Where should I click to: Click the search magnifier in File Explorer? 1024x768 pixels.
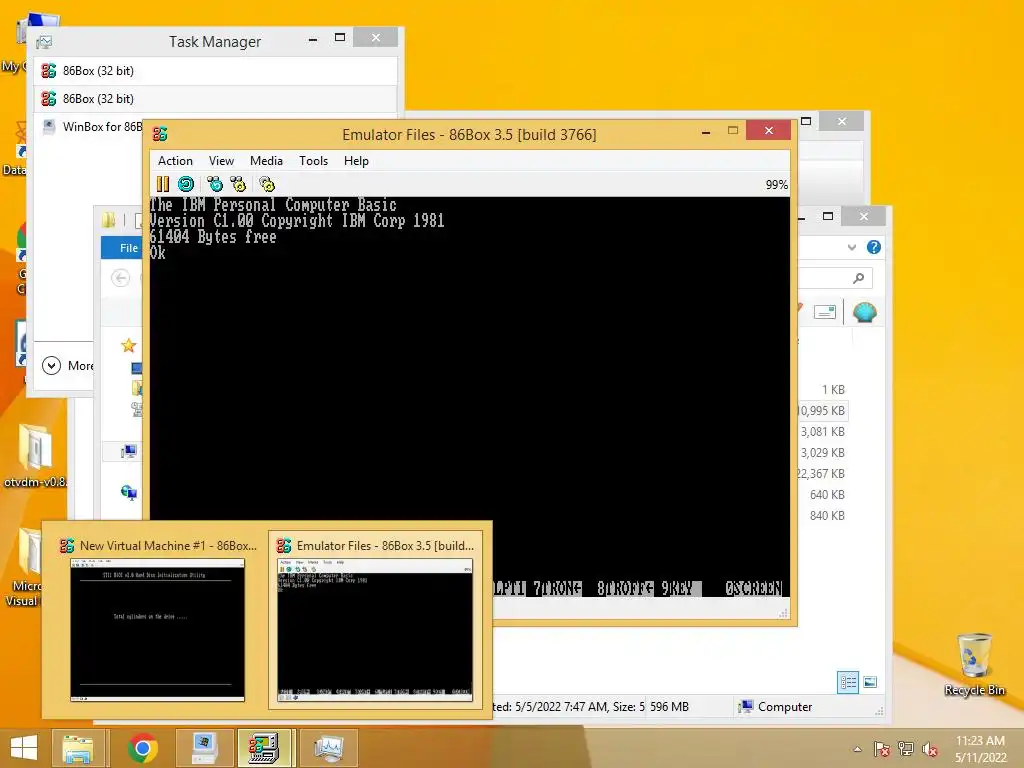tap(859, 278)
